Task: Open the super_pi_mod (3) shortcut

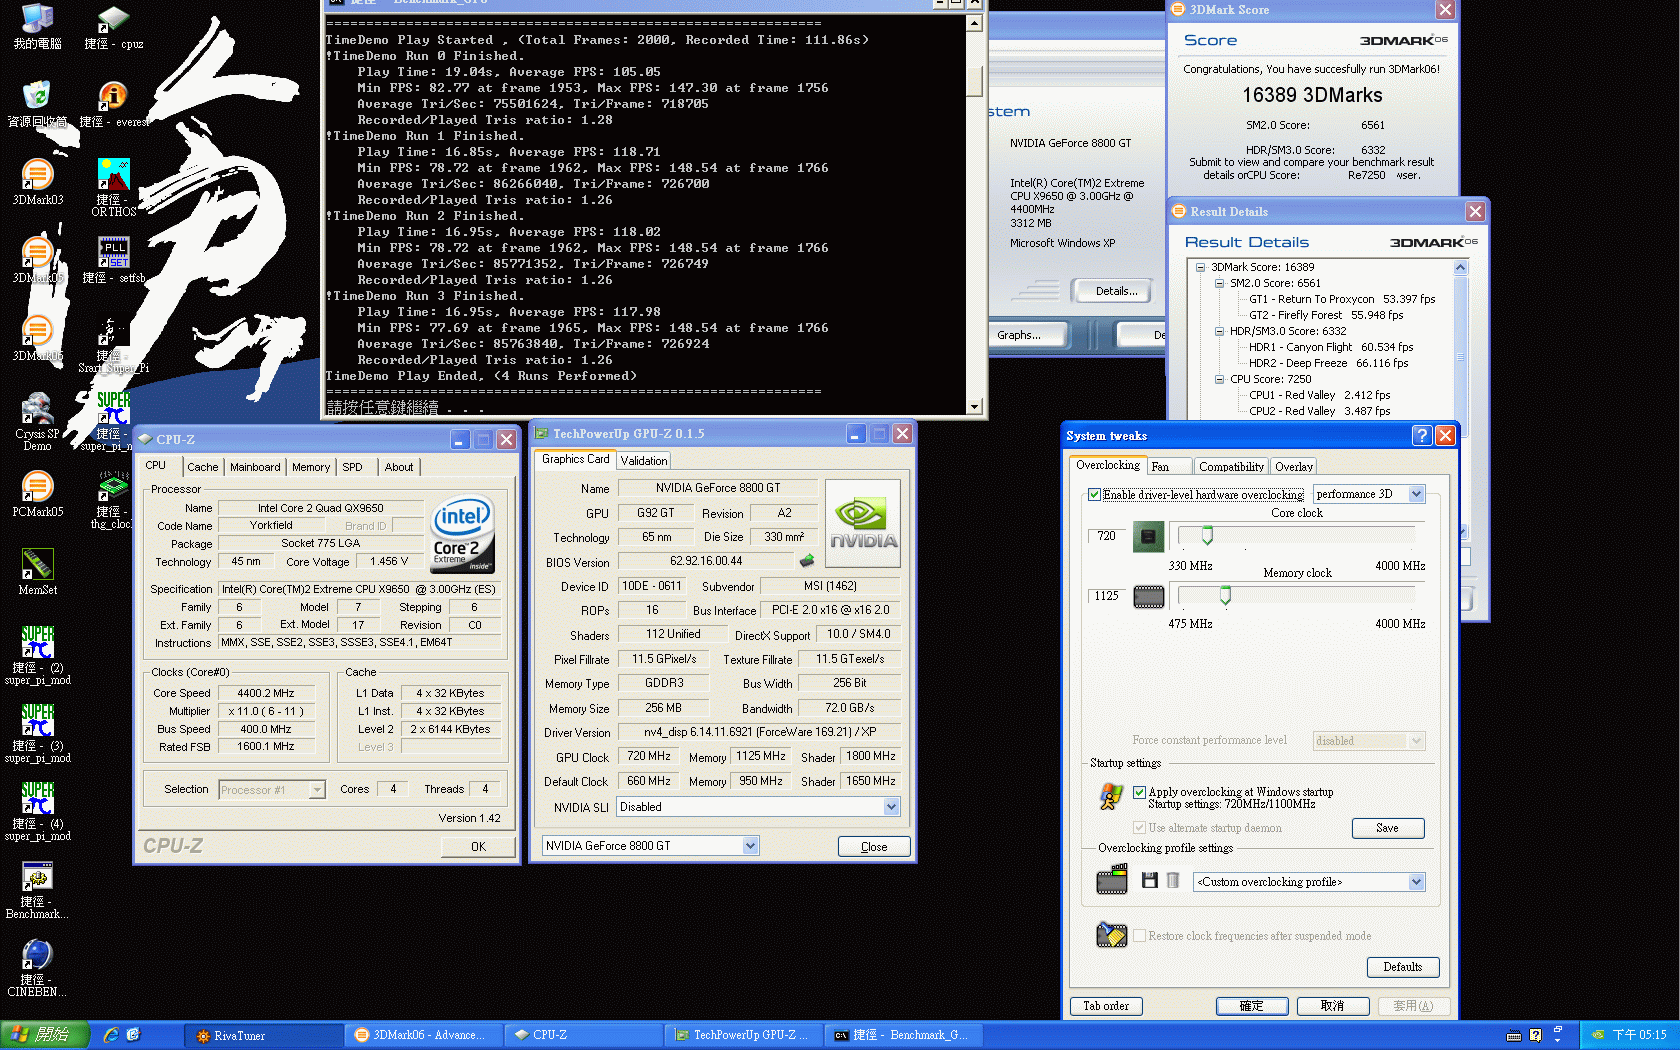Action: point(37,733)
